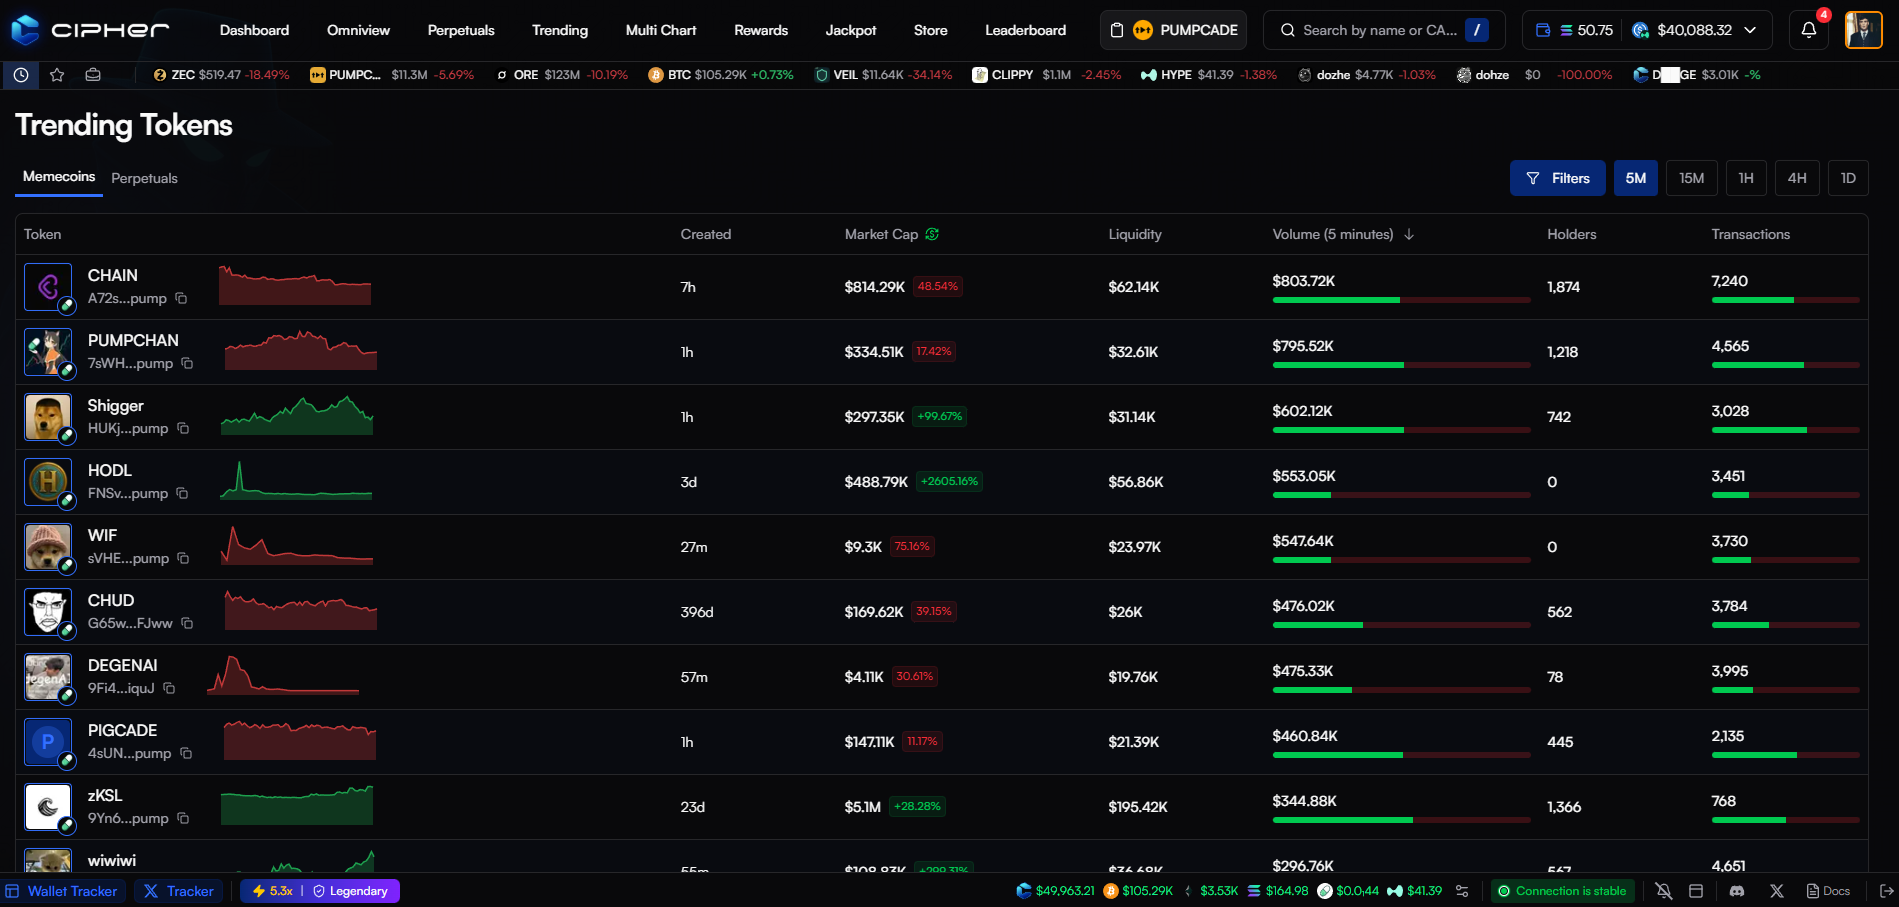1899x907 pixels.
Task: Click the notification bell icon
Action: (x=1808, y=30)
